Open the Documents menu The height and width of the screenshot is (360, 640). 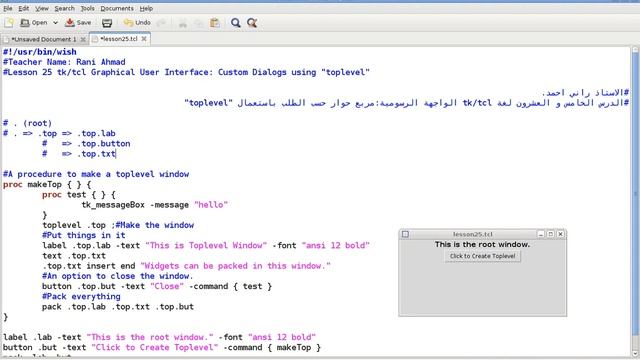coord(117,8)
